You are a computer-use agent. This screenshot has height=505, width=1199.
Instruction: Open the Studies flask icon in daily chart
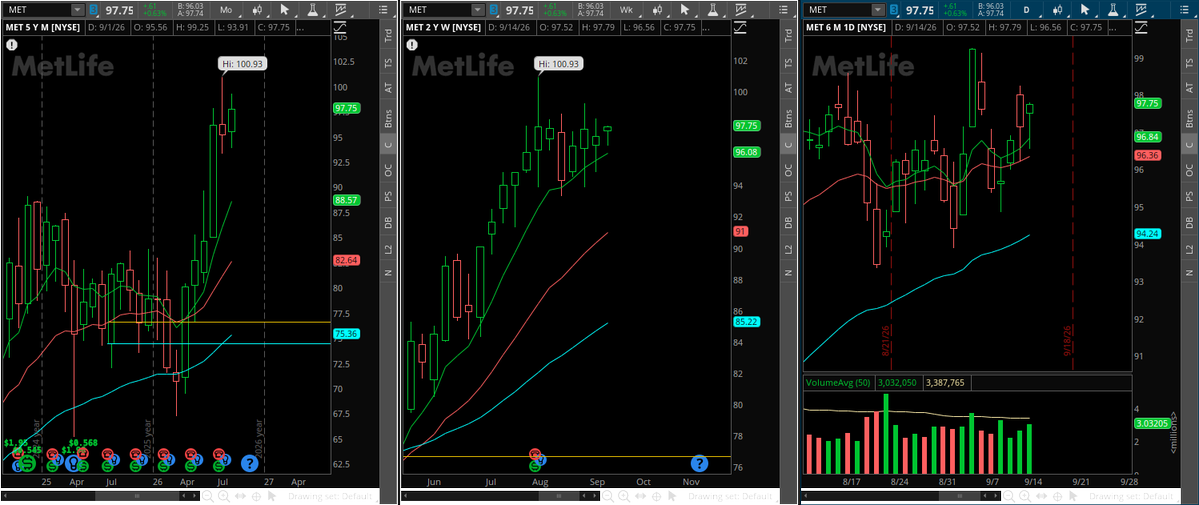coord(1113,10)
